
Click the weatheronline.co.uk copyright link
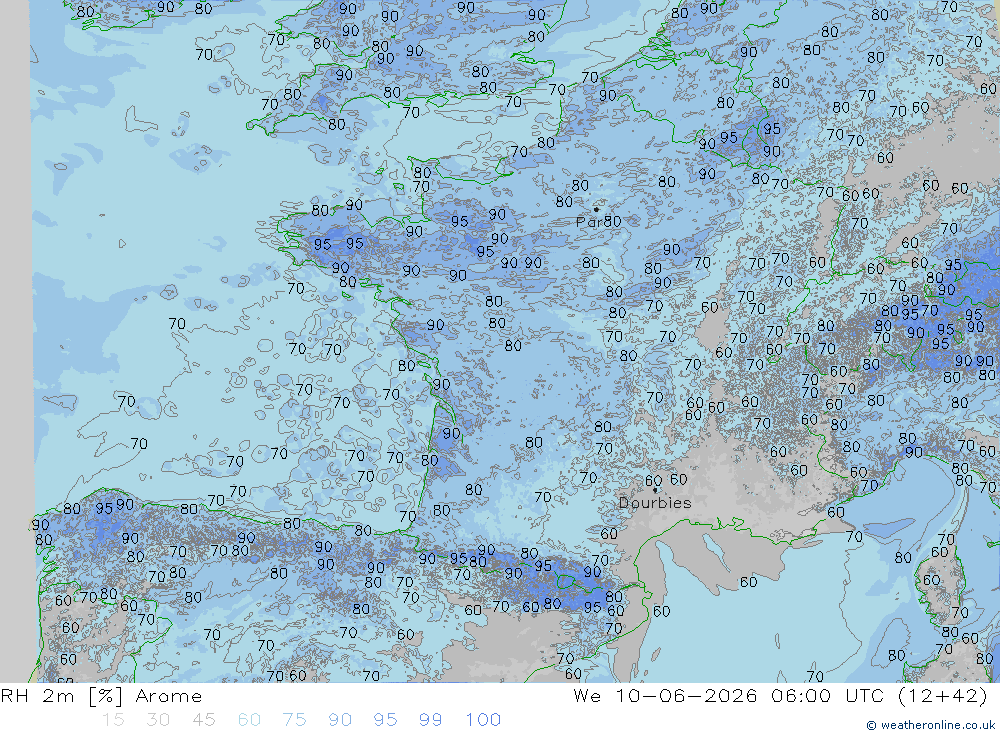pyautogui.click(x=930, y=725)
